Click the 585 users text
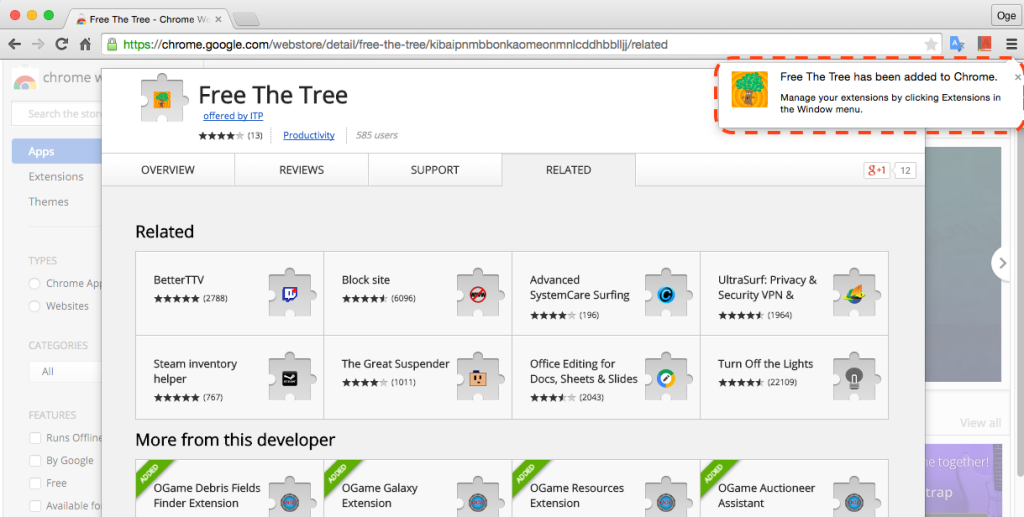 [x=376, y=135]
